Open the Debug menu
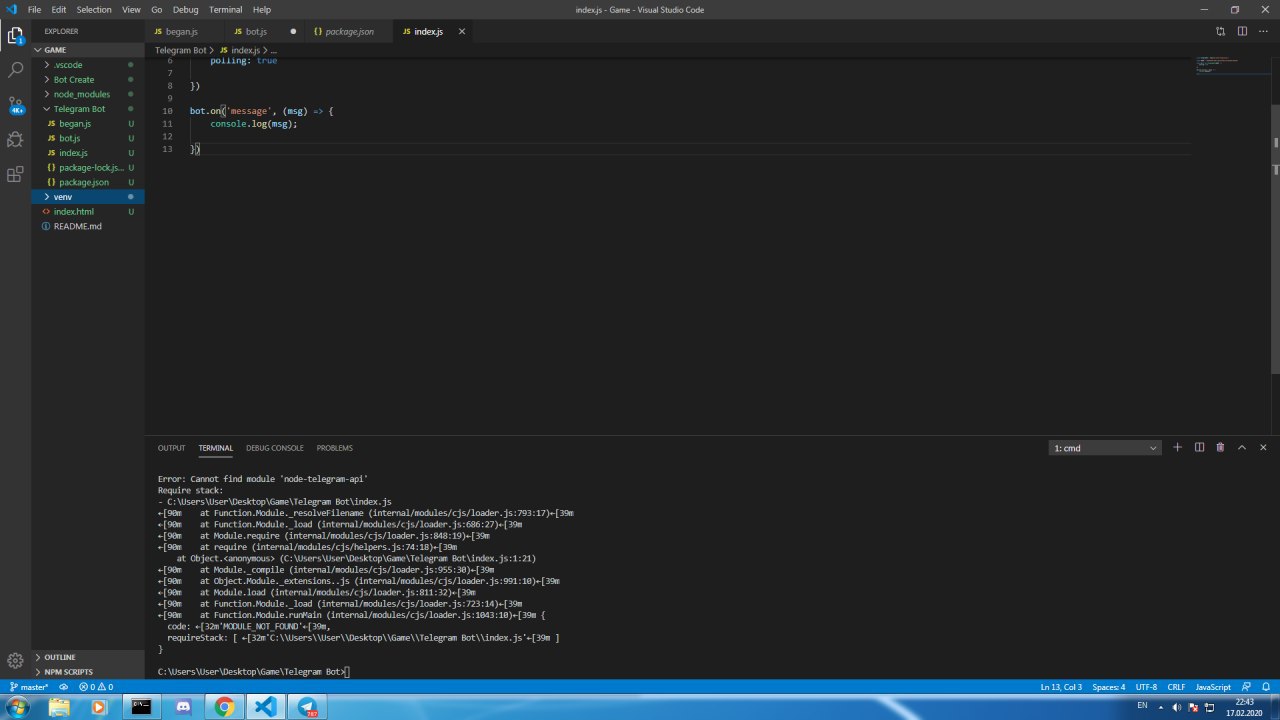 (185, 9)
